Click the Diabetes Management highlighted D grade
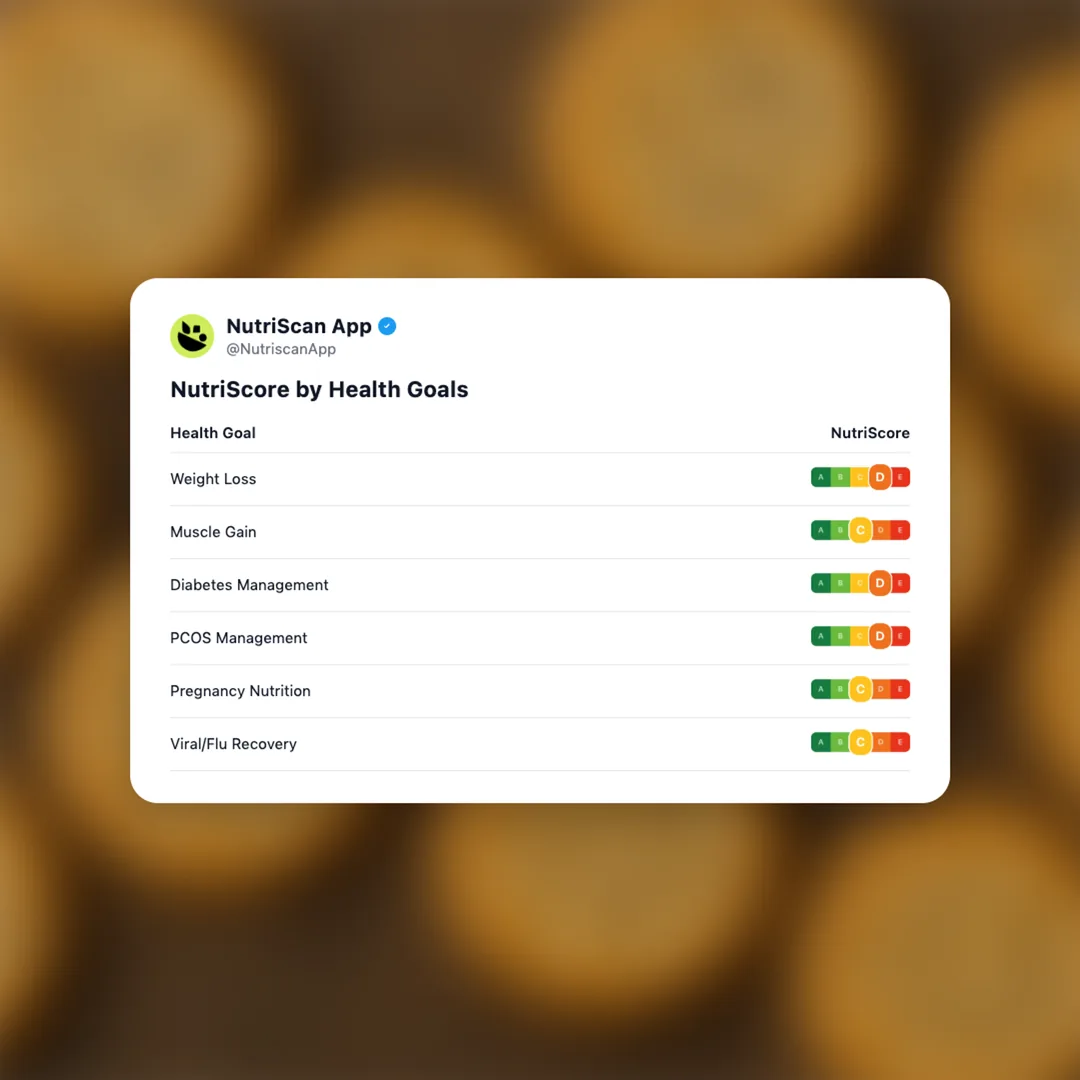Screen dimensions: 1080x1080 (880, 584)
